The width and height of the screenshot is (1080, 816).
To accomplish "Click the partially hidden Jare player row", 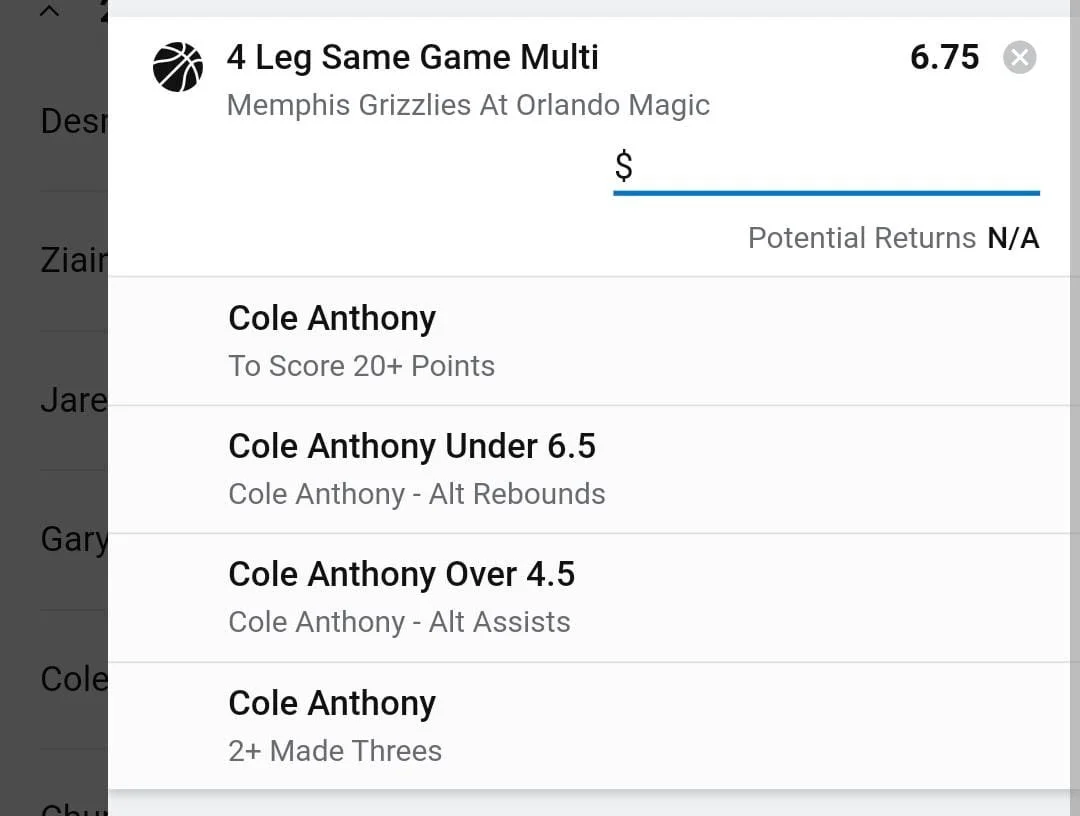I will click(73, 400).
